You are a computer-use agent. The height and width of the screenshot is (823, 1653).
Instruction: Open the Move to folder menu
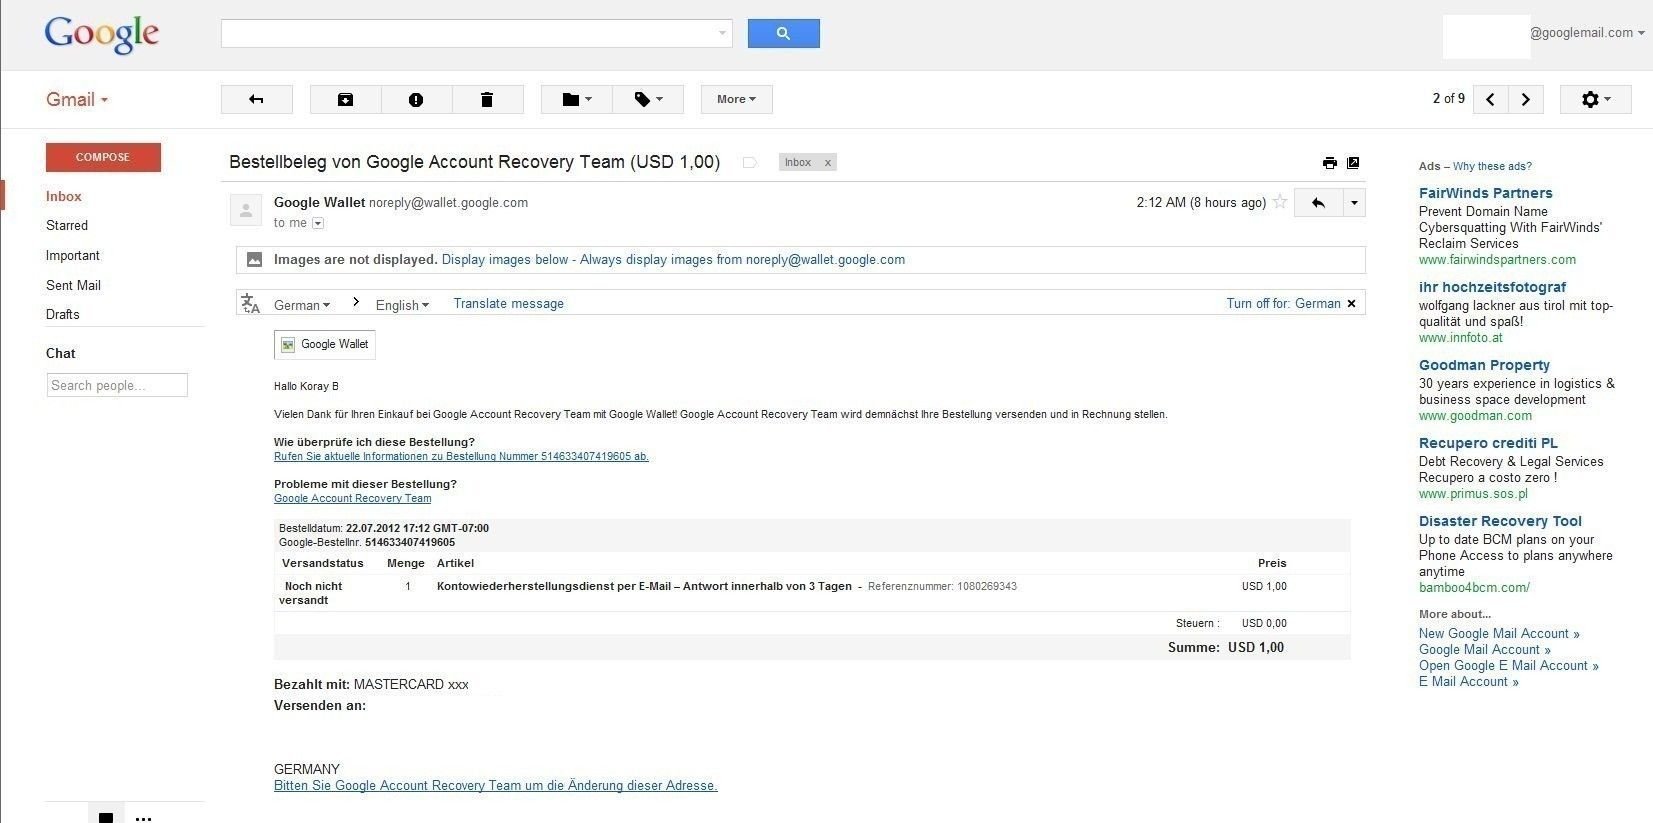point(576,99)
